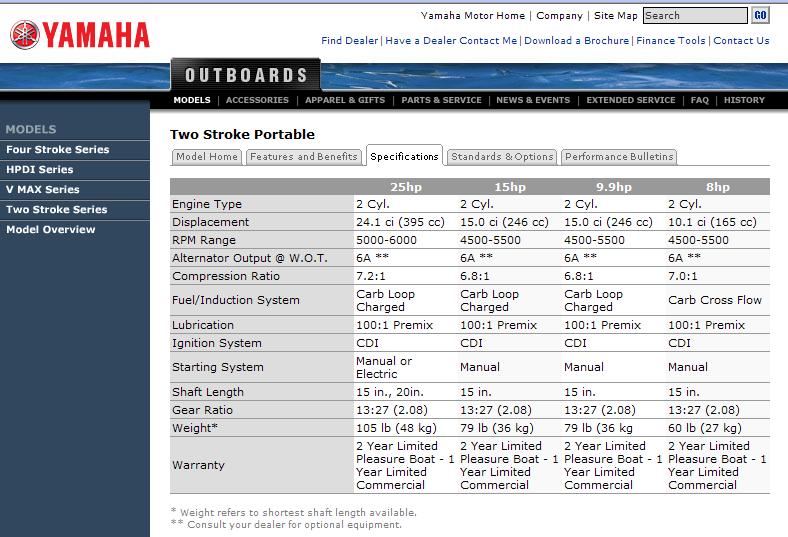
Task: Click Yamaha Motor Home link
Action: [473, 16]
